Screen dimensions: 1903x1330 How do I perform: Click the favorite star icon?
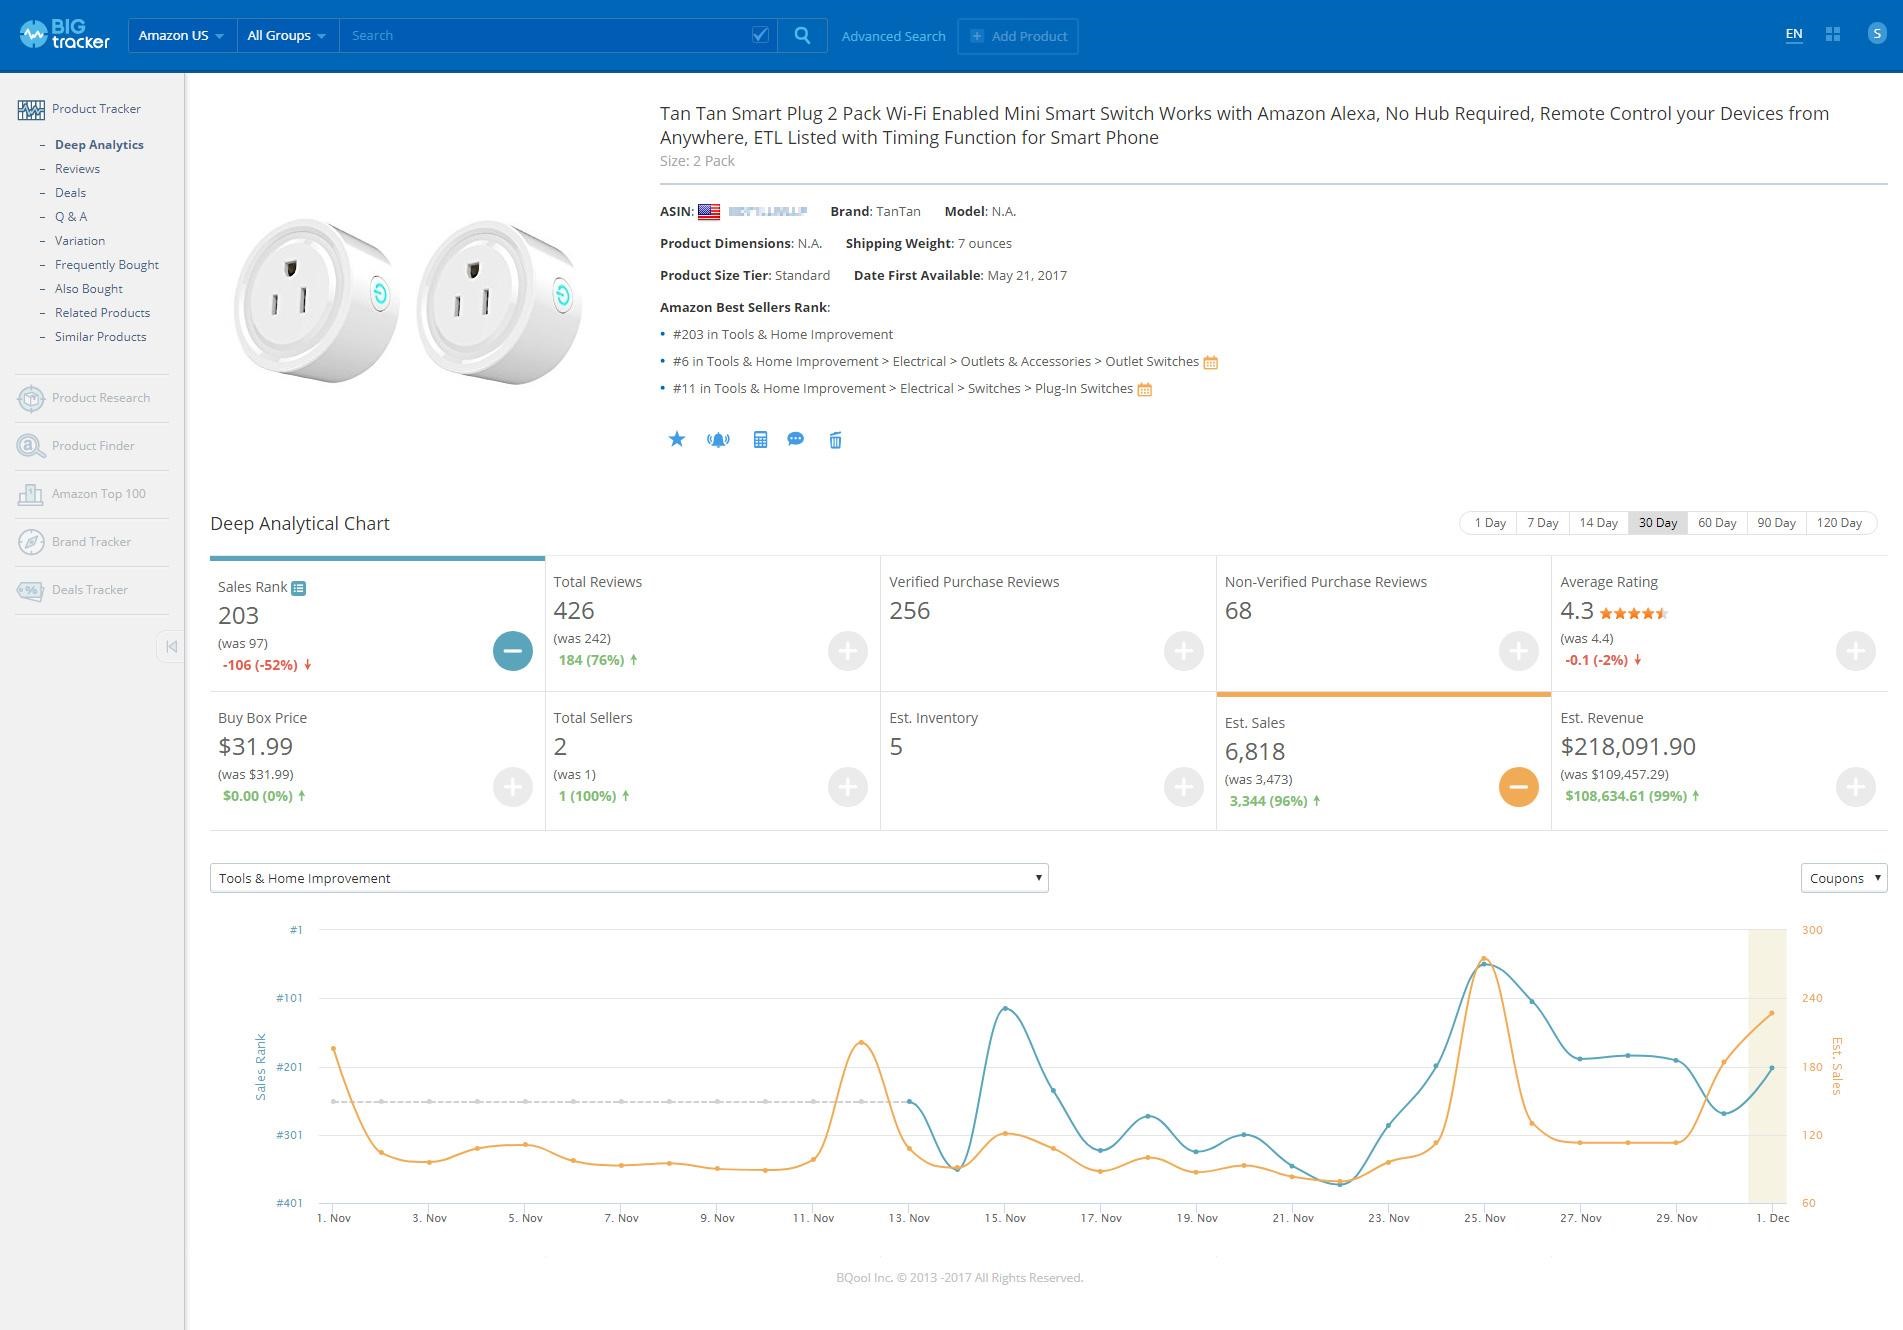tap(677, 439)
